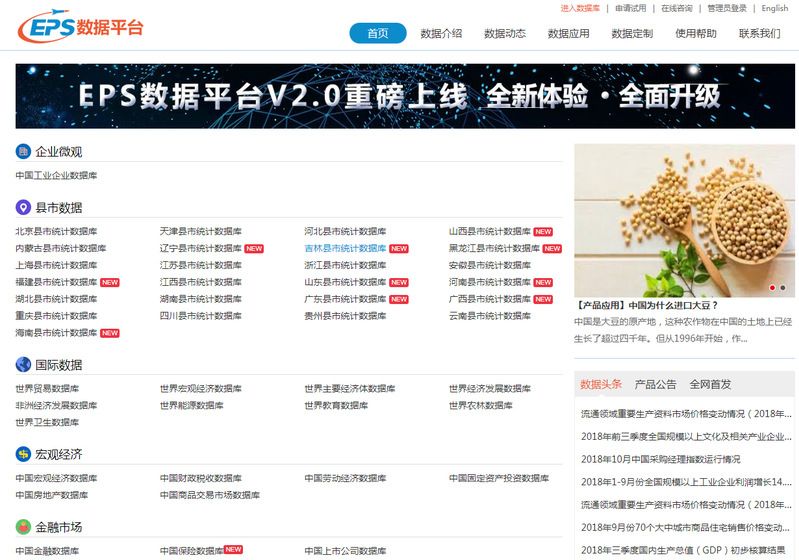
Task: Open 吉林县市统计数据库 link
Action: [x=345, y=248]
